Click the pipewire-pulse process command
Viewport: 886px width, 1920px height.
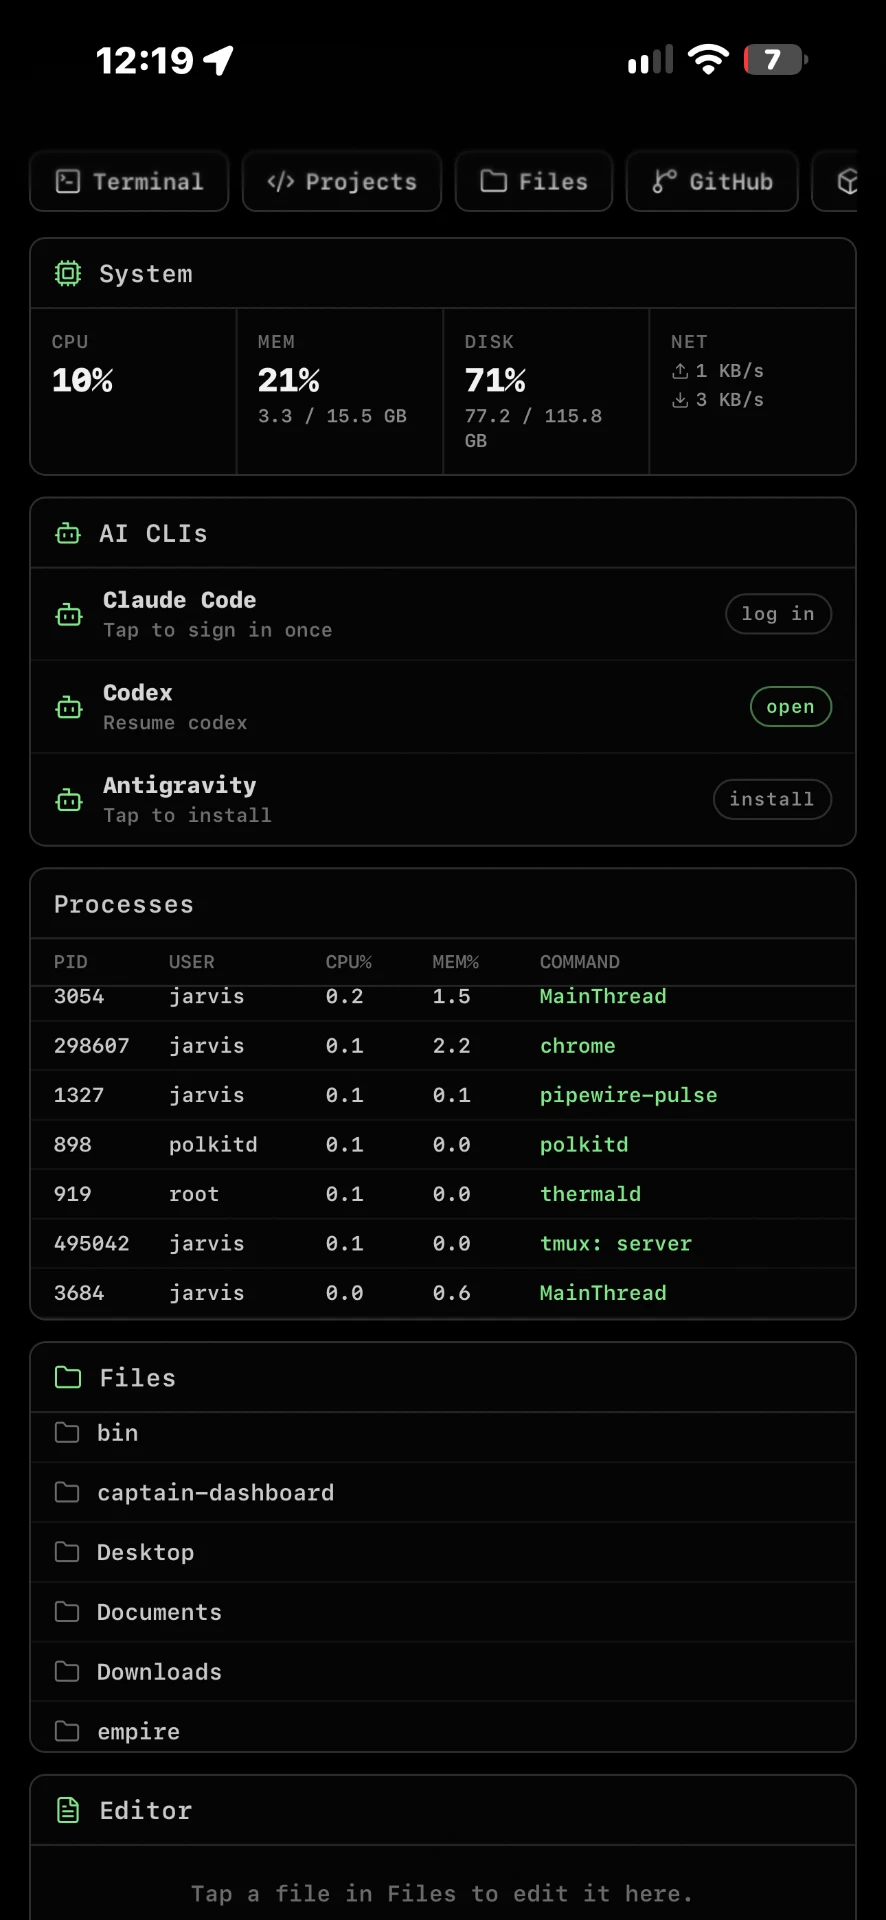tap(629, 1095)
